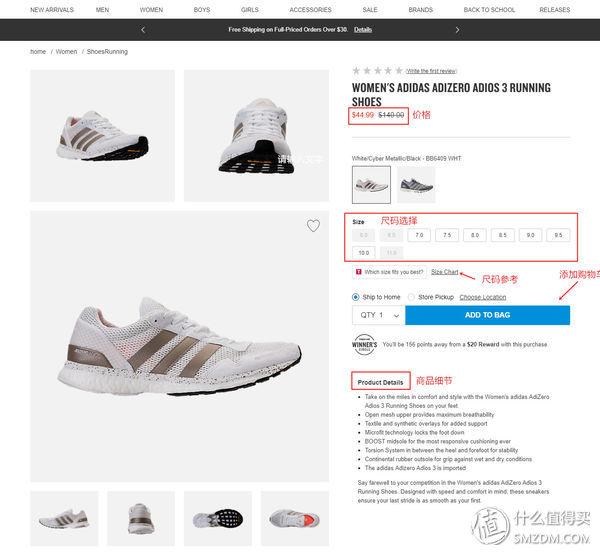
Task: Show previous promo banner with left arrow
Action: (x=143, y=30)
